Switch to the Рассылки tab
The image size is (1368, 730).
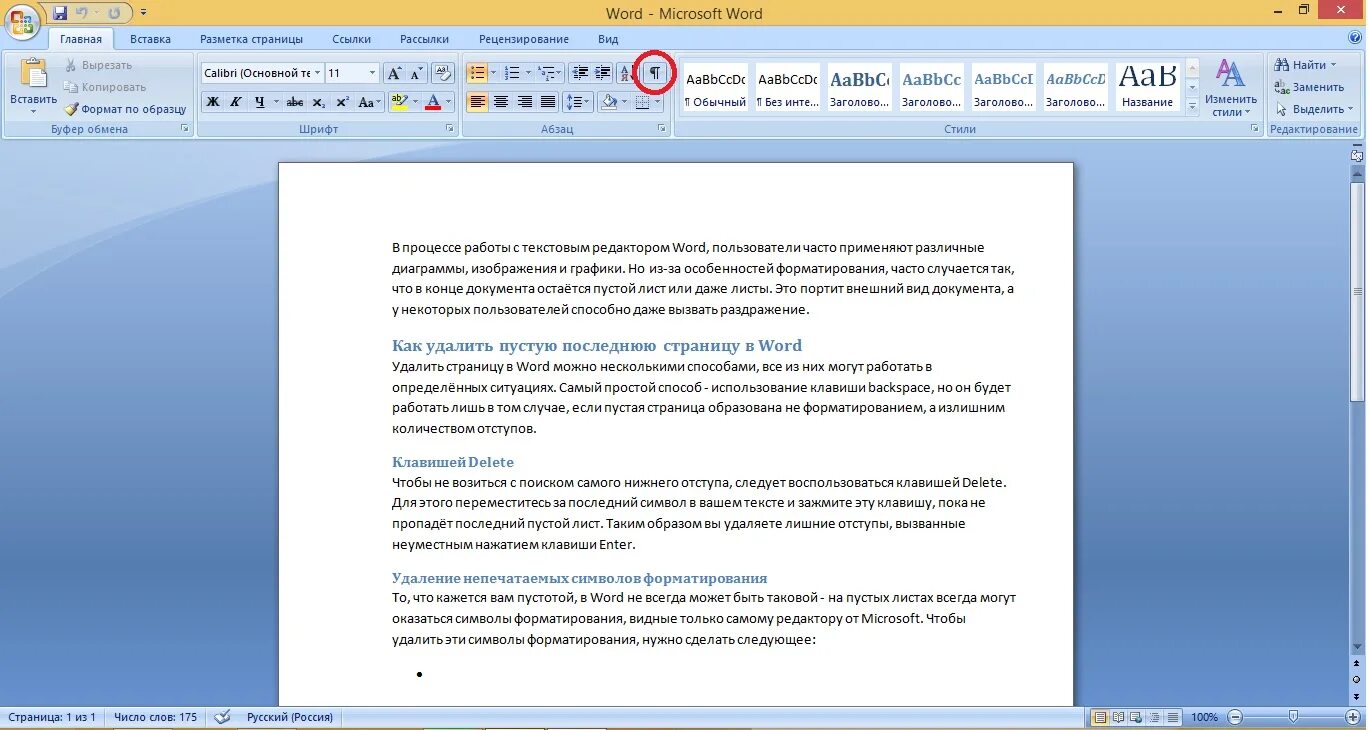(x=424, y=39)
